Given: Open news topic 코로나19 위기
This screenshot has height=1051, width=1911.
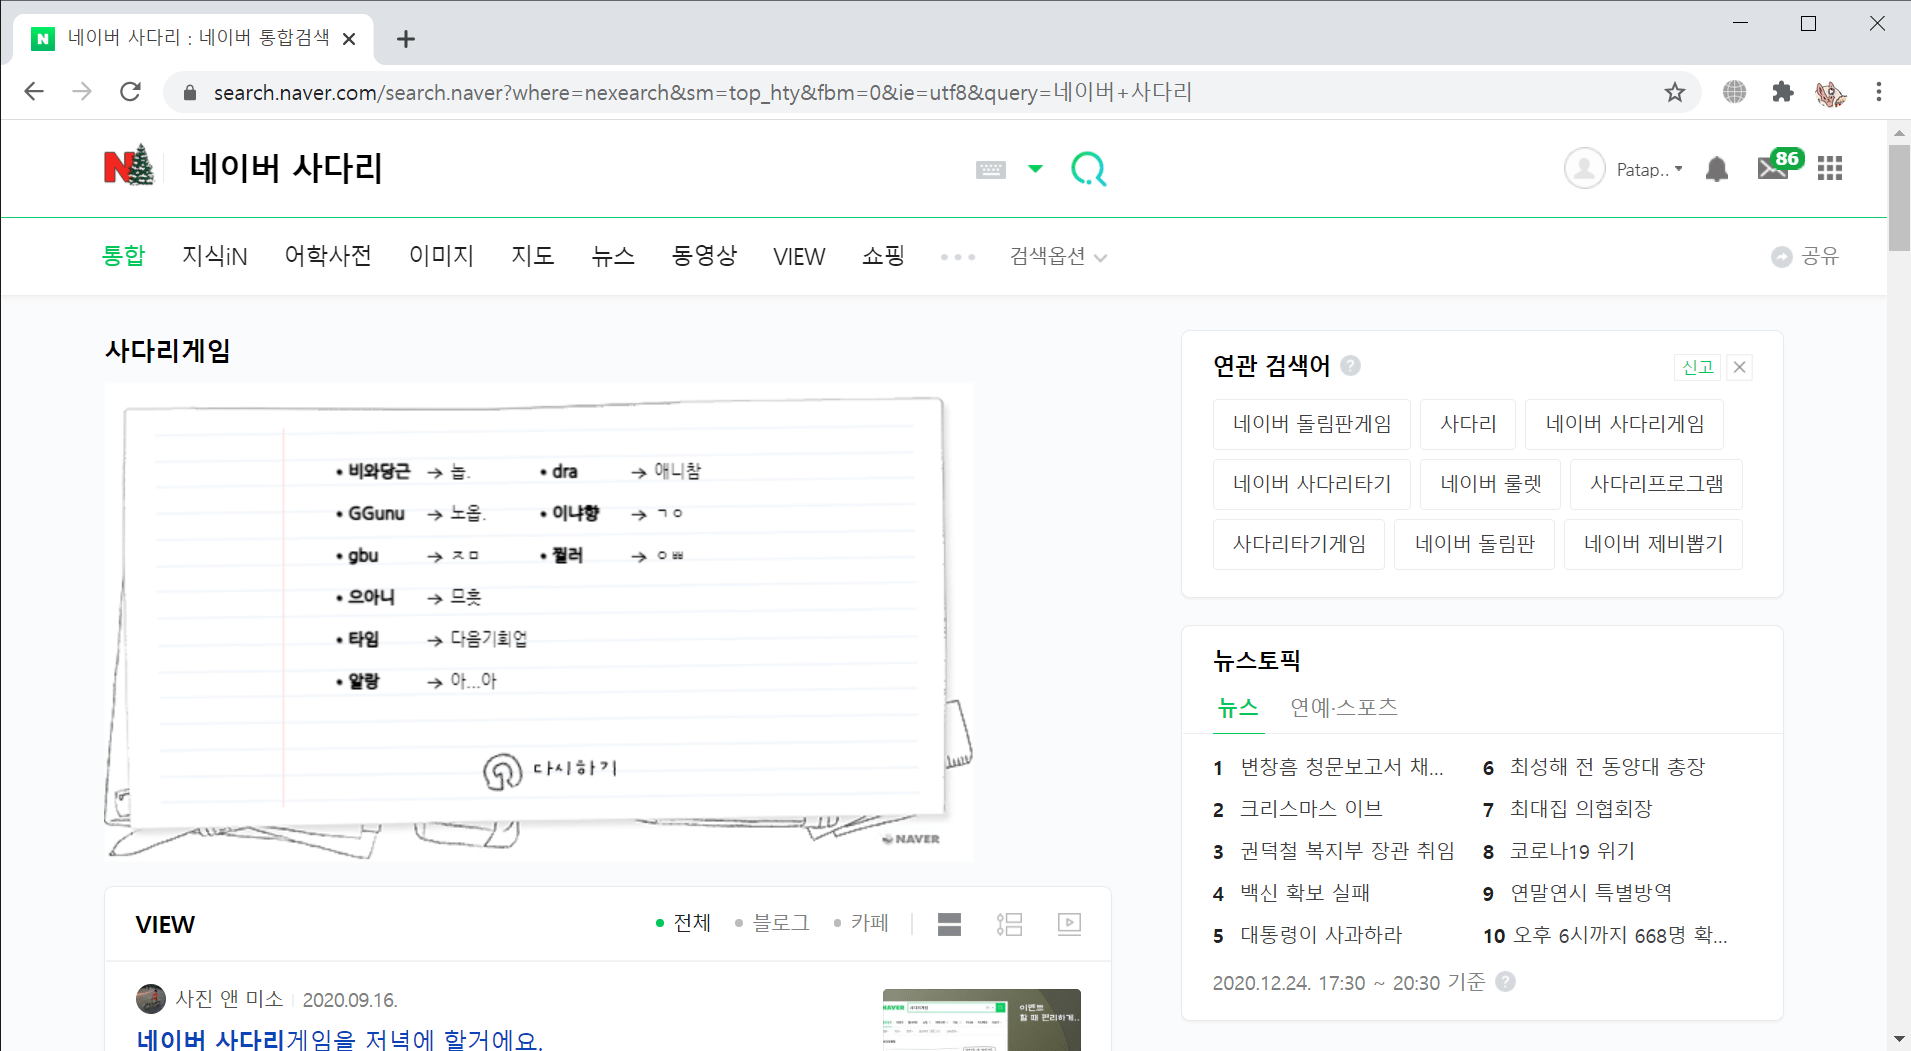Looking at the screenshot, I should [1572, 851].
